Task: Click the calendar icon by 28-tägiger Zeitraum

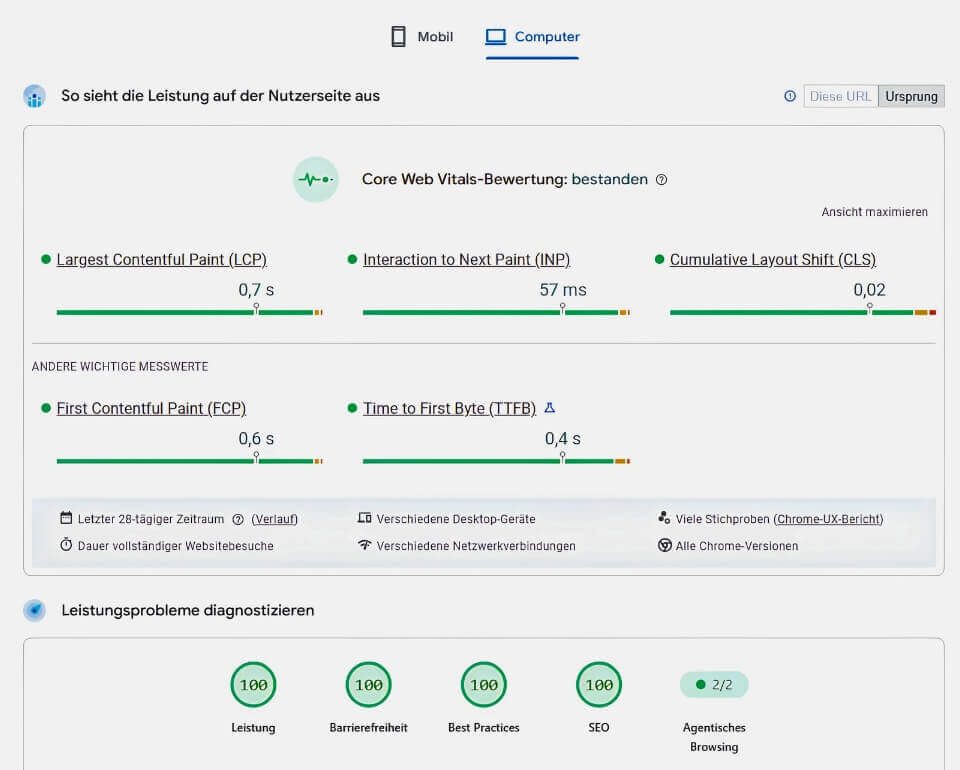Action: point(66,518)
